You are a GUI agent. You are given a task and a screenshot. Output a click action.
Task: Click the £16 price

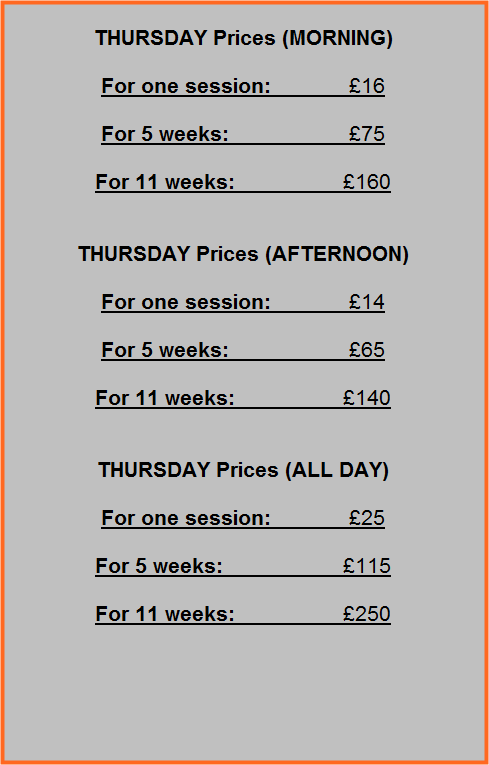pos(367,86)
